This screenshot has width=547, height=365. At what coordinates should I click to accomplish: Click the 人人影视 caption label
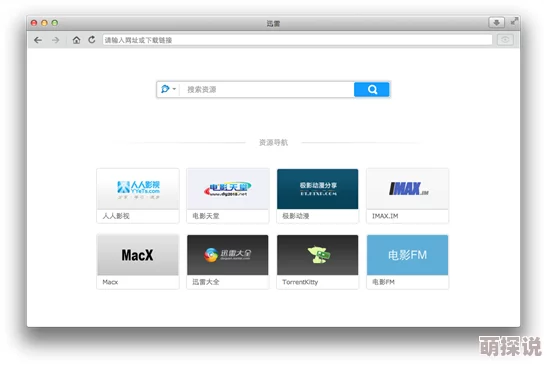[x=116, y=216]
